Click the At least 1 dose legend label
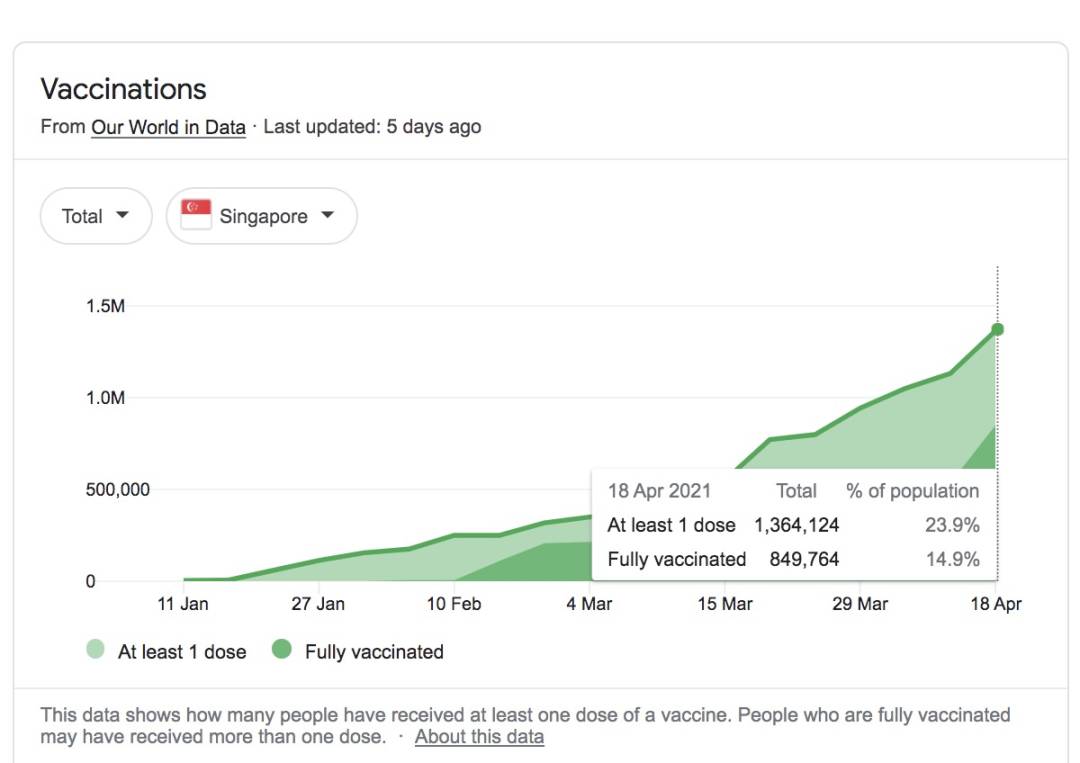Viewport: 1080px width, 763px height. [x=182, y=652]
